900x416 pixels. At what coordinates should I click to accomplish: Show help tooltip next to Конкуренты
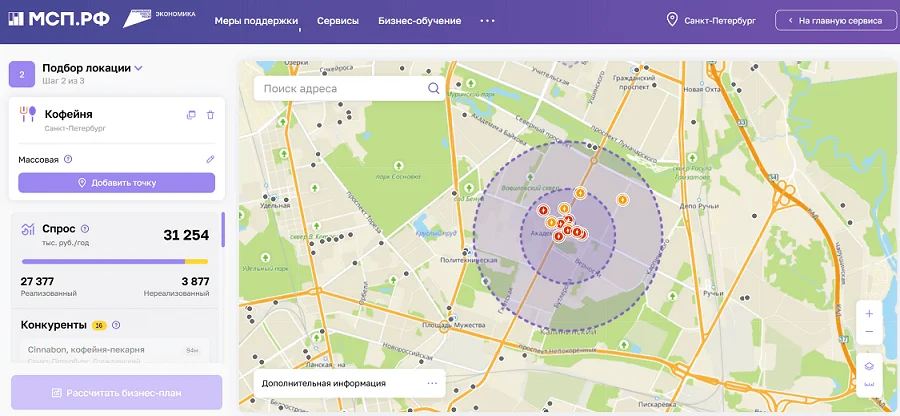point(116,325)
